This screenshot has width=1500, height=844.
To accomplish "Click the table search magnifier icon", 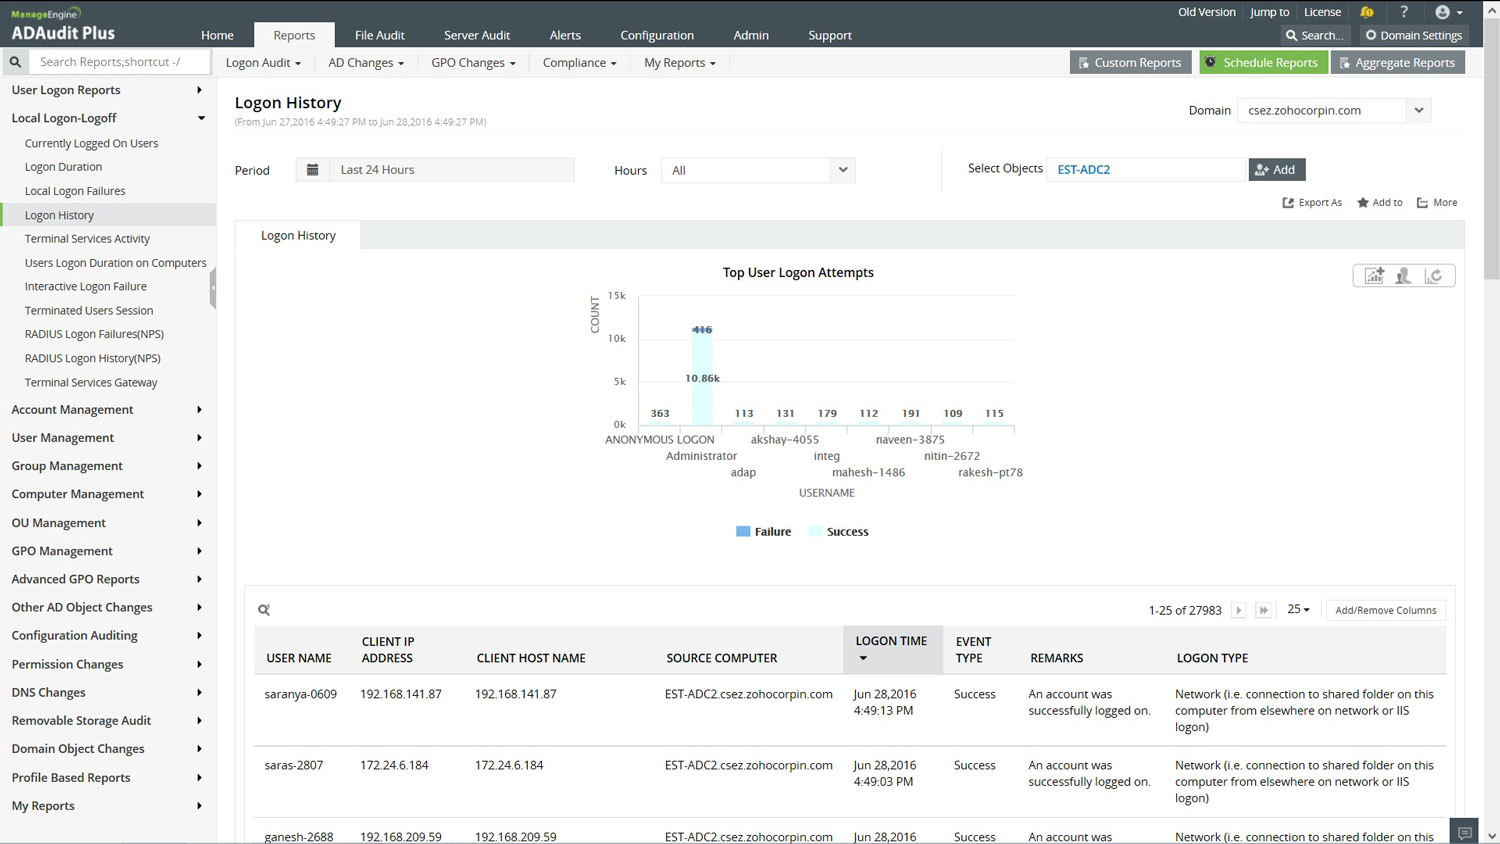I will tap(264, 610).
